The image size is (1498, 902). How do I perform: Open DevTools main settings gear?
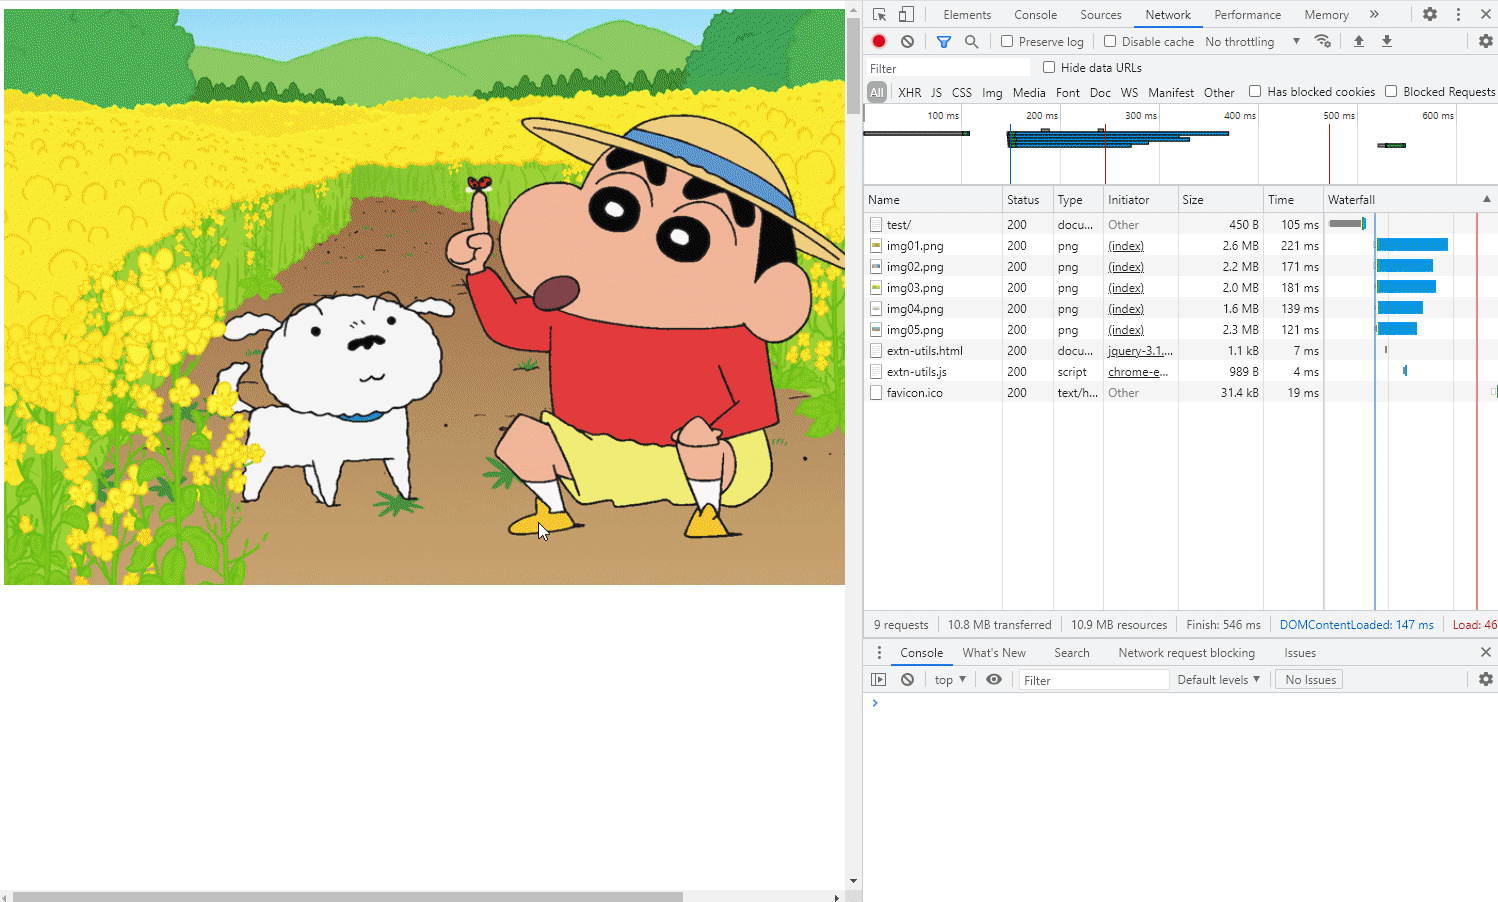[1430, 14]
